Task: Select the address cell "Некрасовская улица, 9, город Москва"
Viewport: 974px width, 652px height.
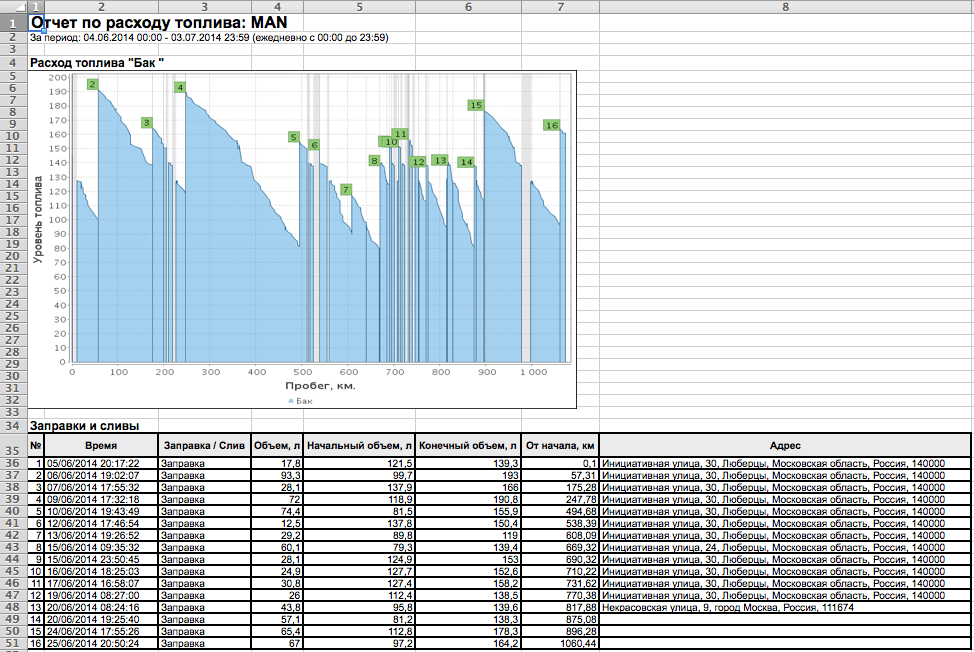Action: (x=785, y=608)
